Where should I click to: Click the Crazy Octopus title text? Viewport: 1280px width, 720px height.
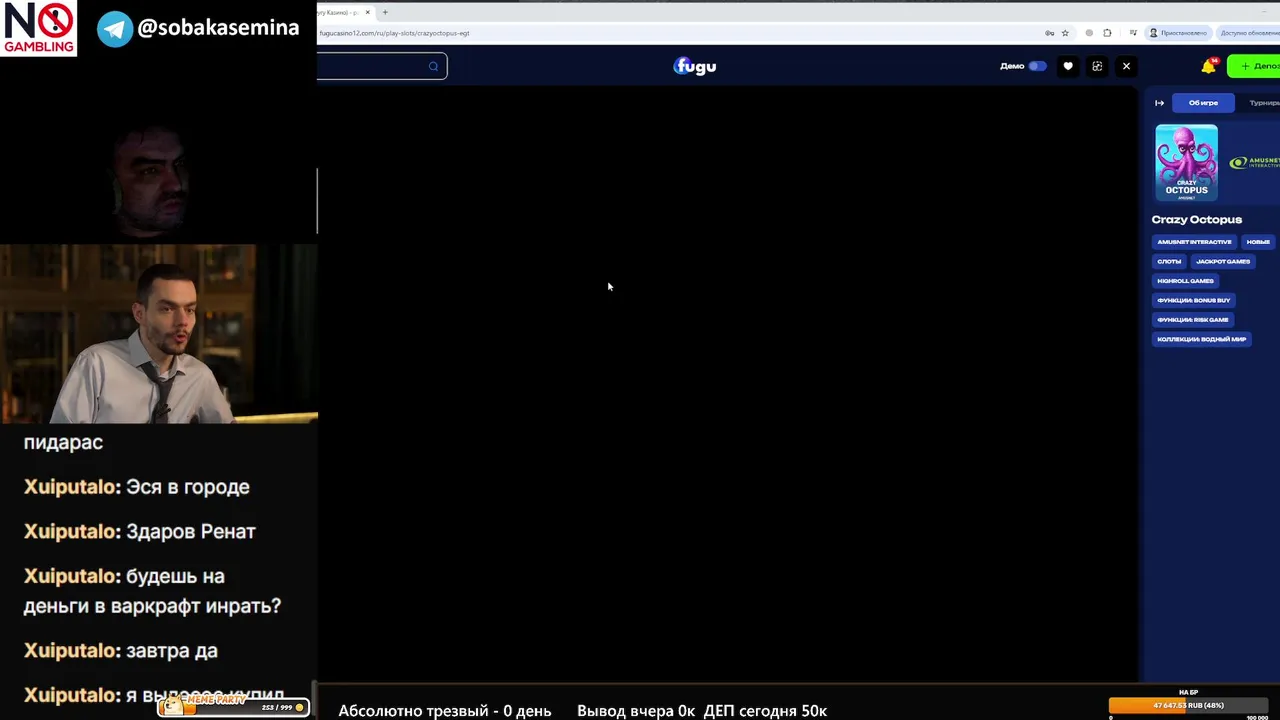click(x=1197, y=220)
